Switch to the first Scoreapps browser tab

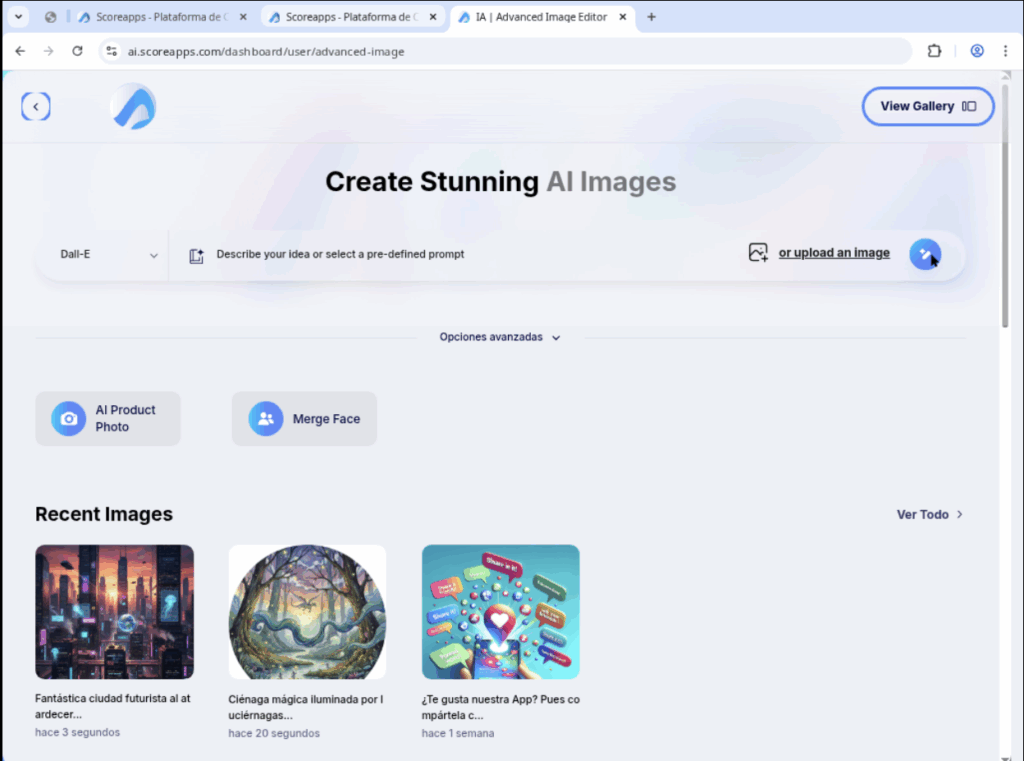(160, 17)
